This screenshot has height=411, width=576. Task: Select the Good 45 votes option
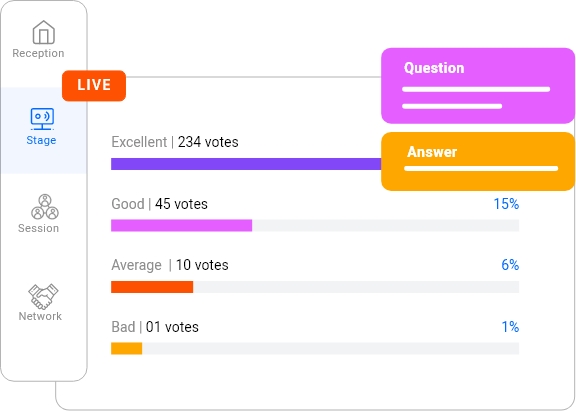click(x=159, y=204)
